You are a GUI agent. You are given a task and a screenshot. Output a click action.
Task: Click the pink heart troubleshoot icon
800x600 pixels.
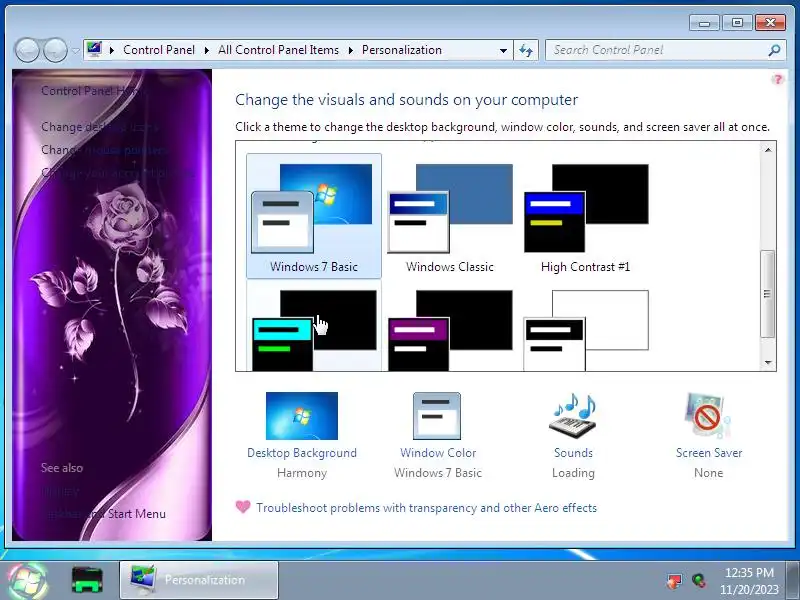243,507
